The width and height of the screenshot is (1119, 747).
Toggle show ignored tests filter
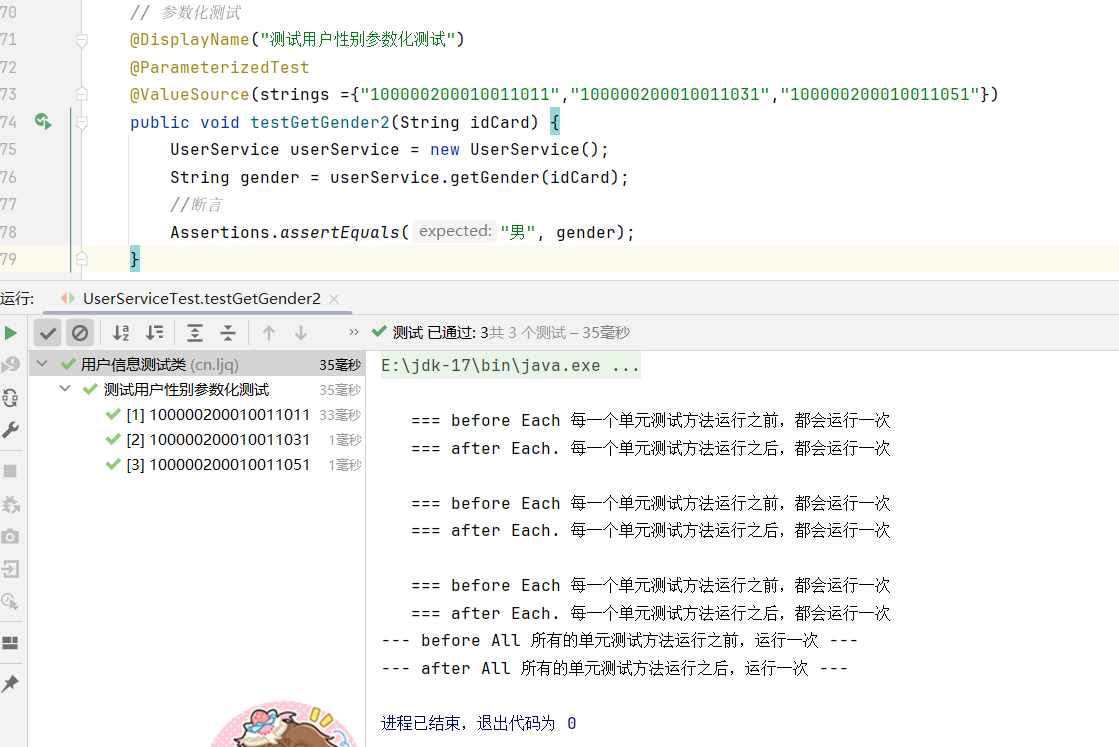pyautogui.click(x=80, y=333)
